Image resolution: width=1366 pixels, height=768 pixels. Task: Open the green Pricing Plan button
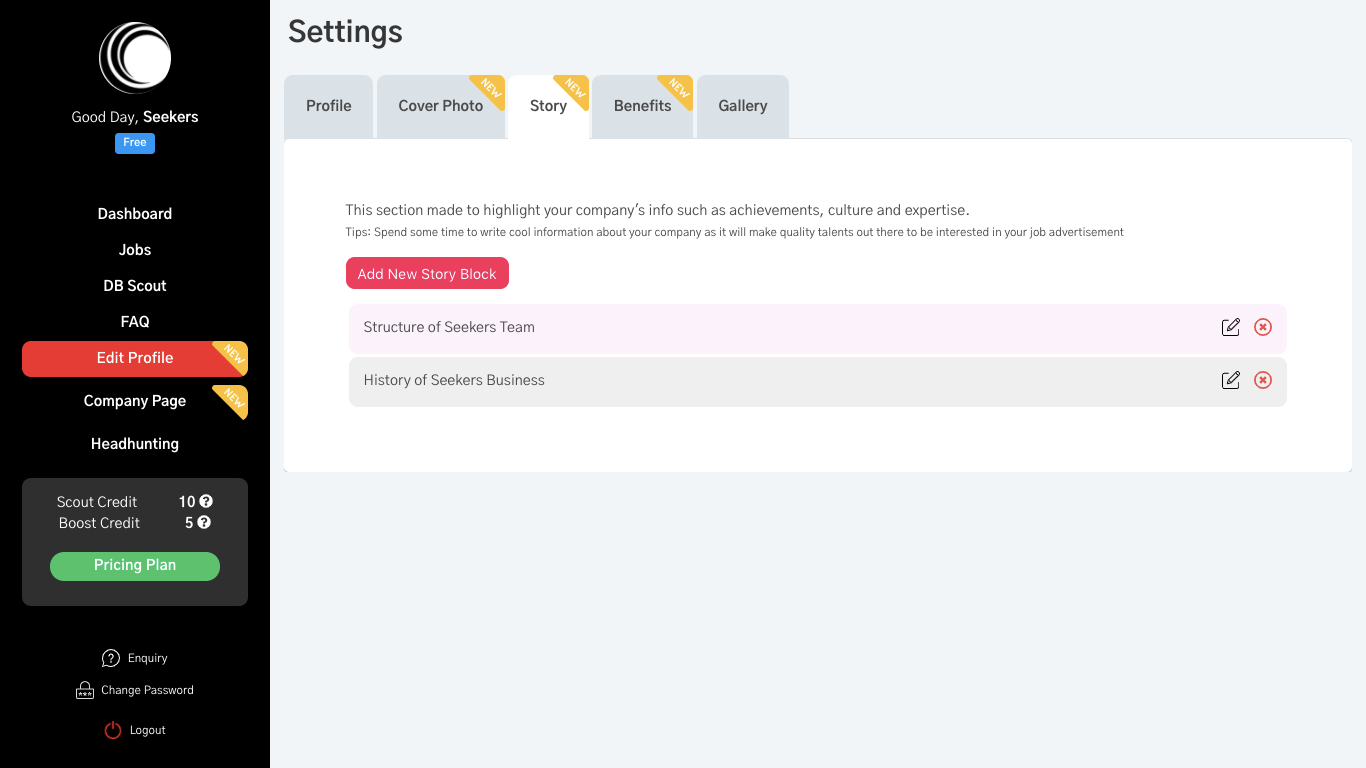pos(135,566)
